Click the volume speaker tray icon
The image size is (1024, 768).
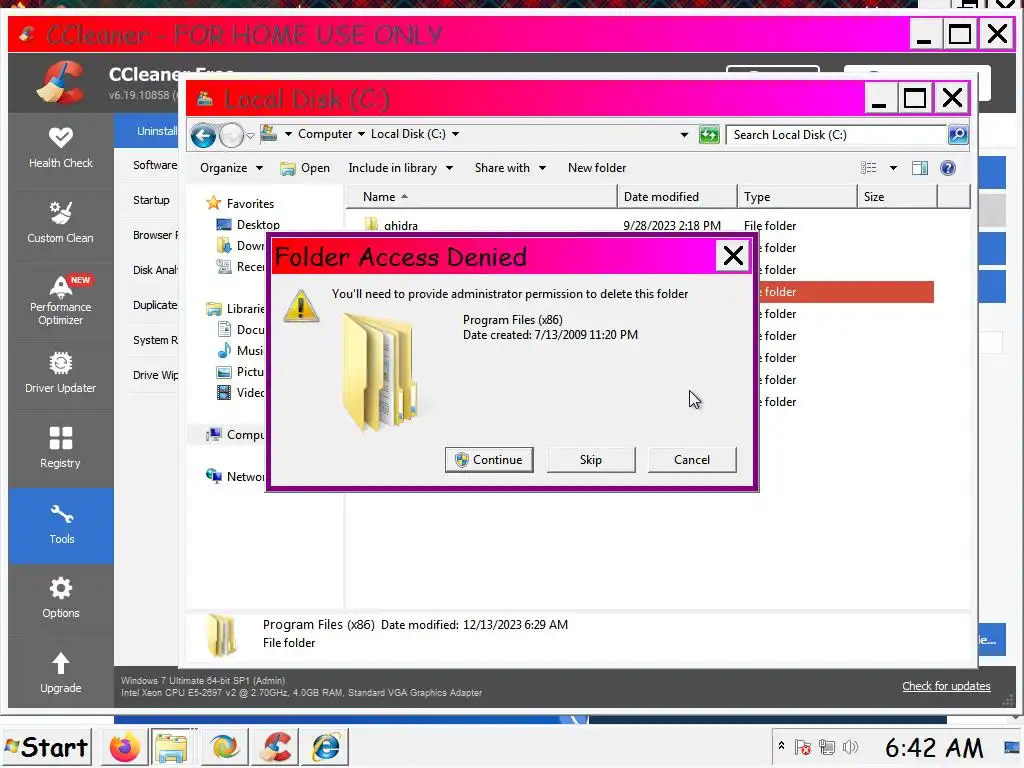(850, 747)
